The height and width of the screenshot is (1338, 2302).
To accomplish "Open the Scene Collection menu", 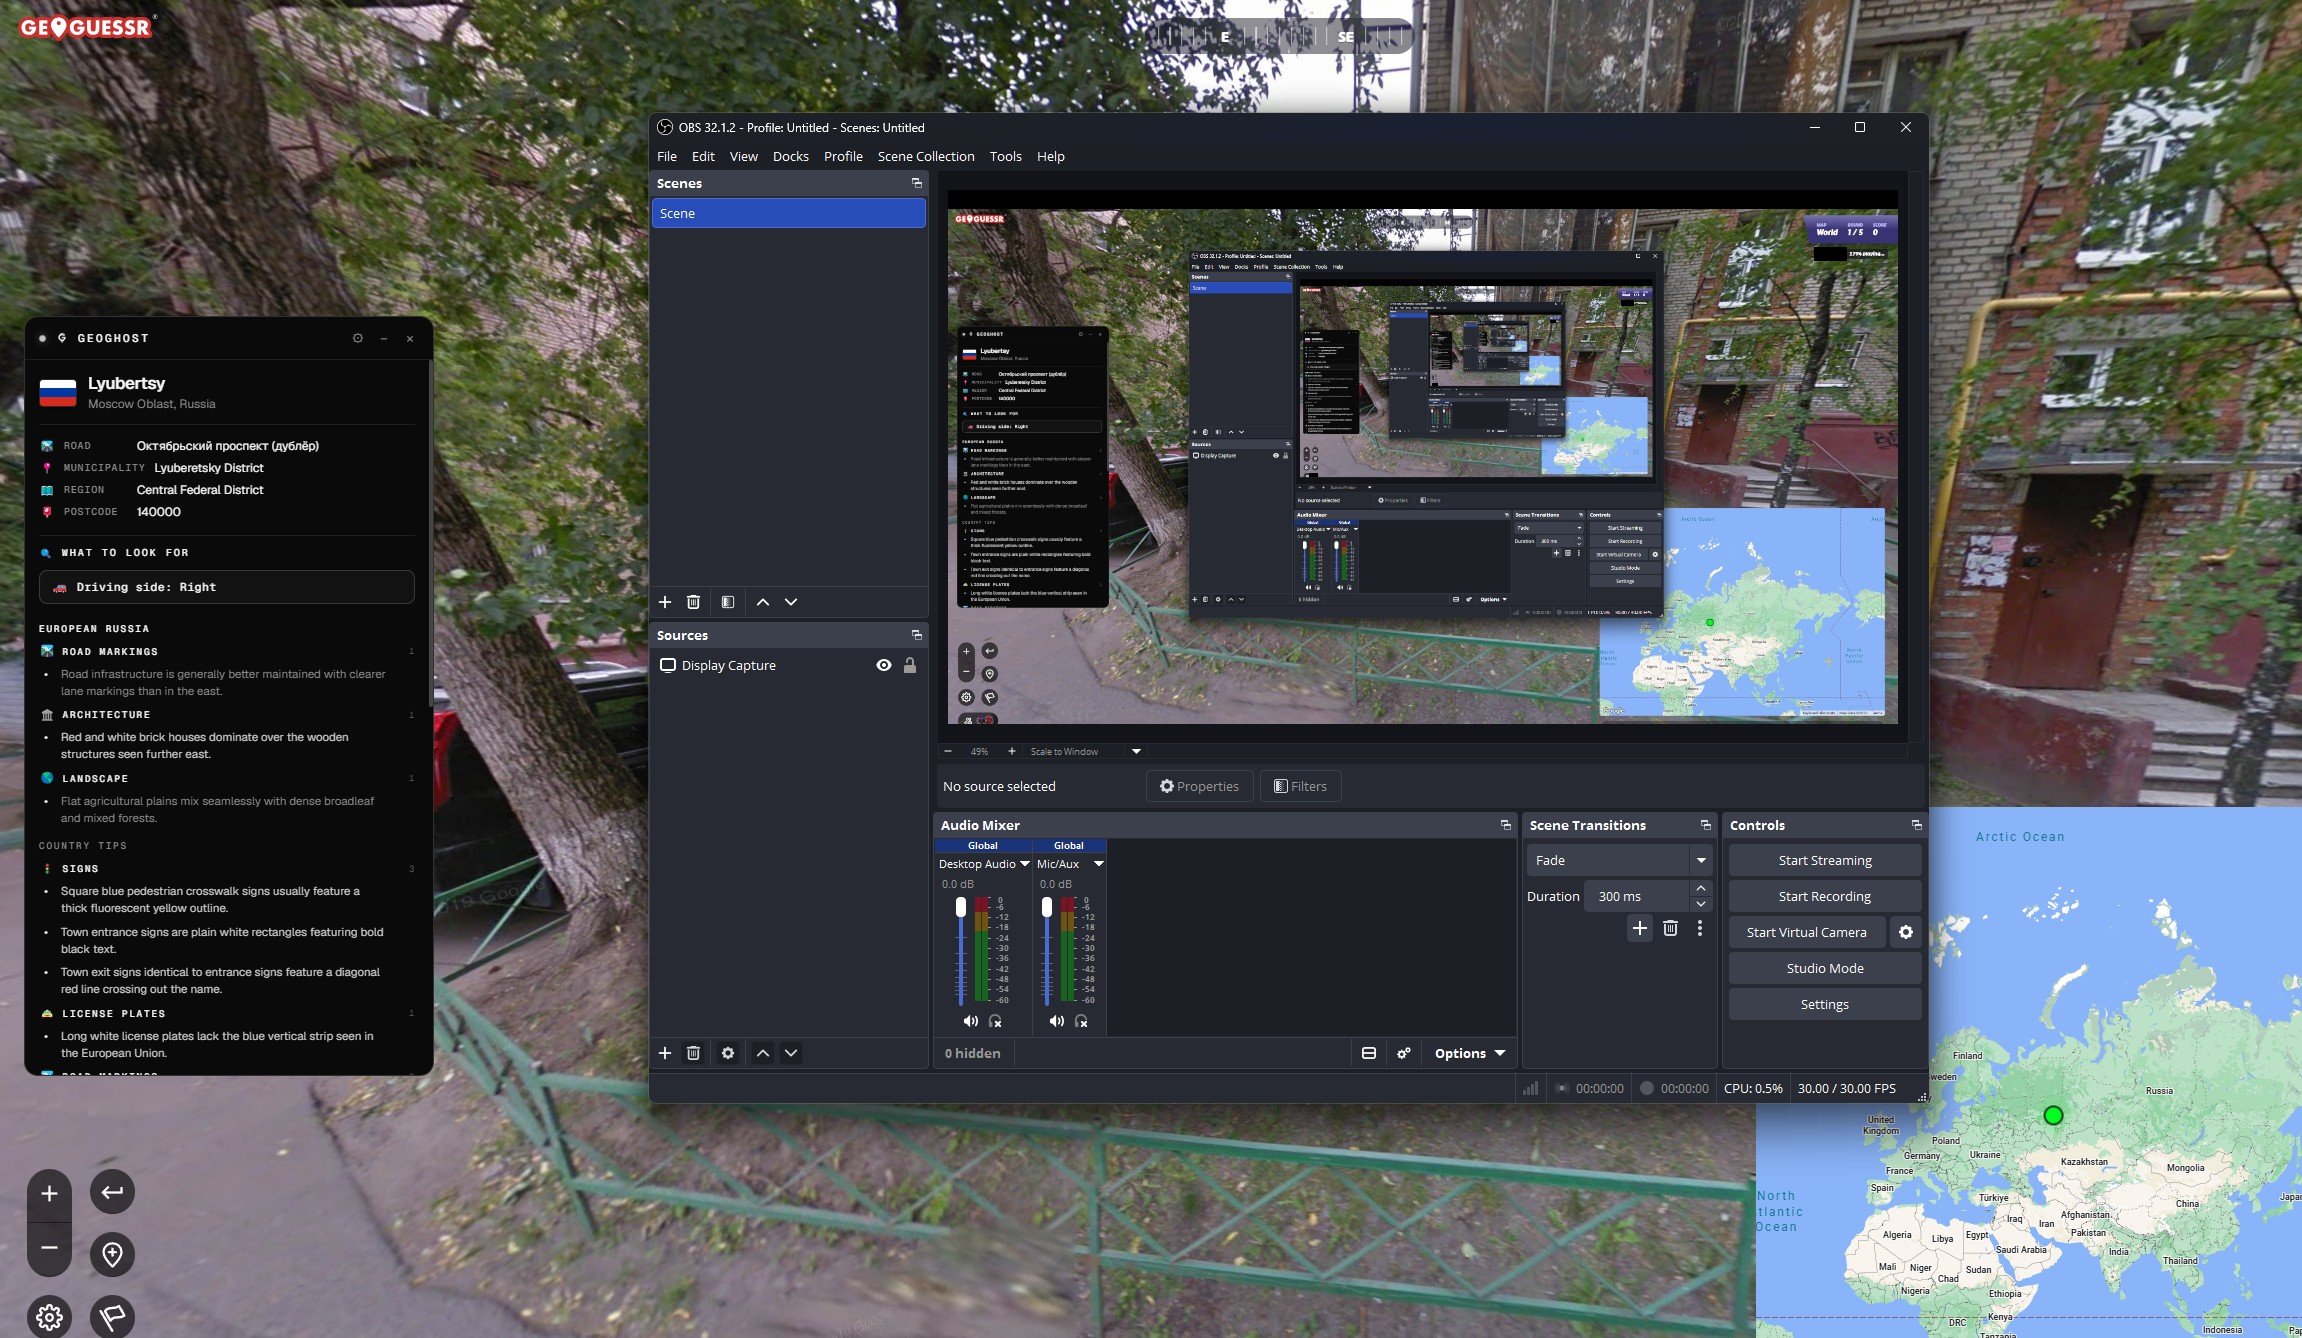I will click(926, 156).
